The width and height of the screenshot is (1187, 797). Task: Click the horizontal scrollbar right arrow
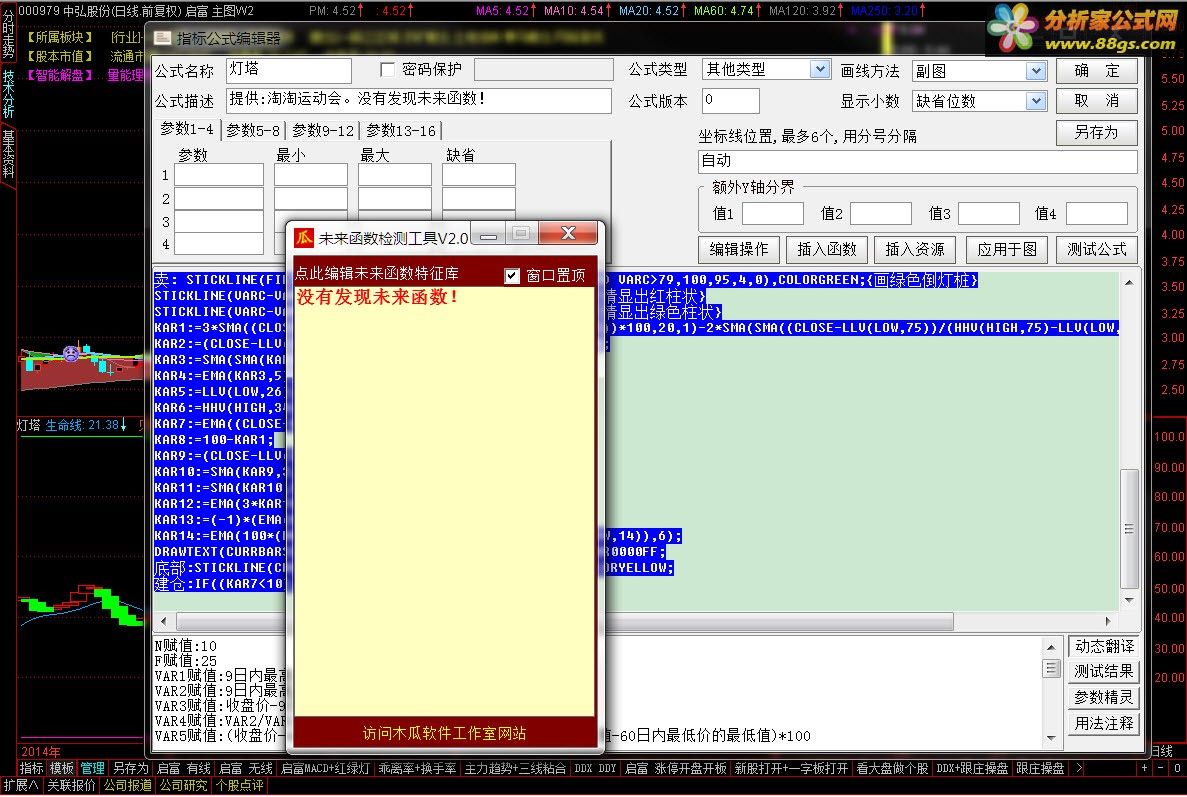(x=1108, y=621)
